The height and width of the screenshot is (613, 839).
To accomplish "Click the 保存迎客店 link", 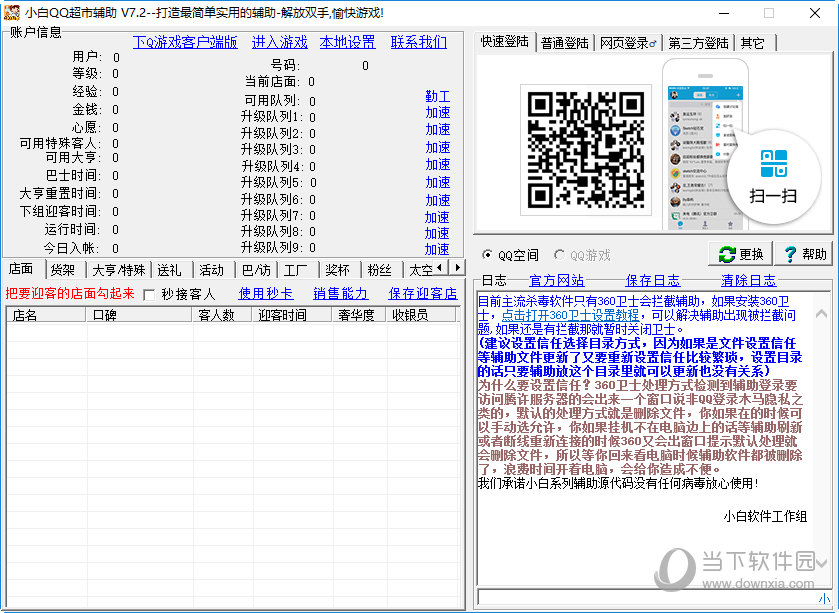I will pos(423,294).
